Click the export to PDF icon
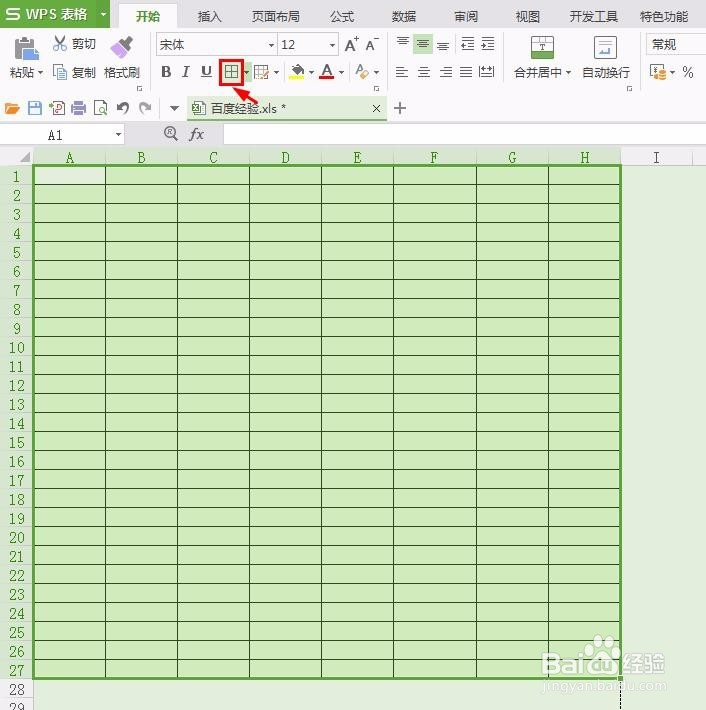Image resolution: width=706 pixels, height=710 pixels. (x=57, y=108)
